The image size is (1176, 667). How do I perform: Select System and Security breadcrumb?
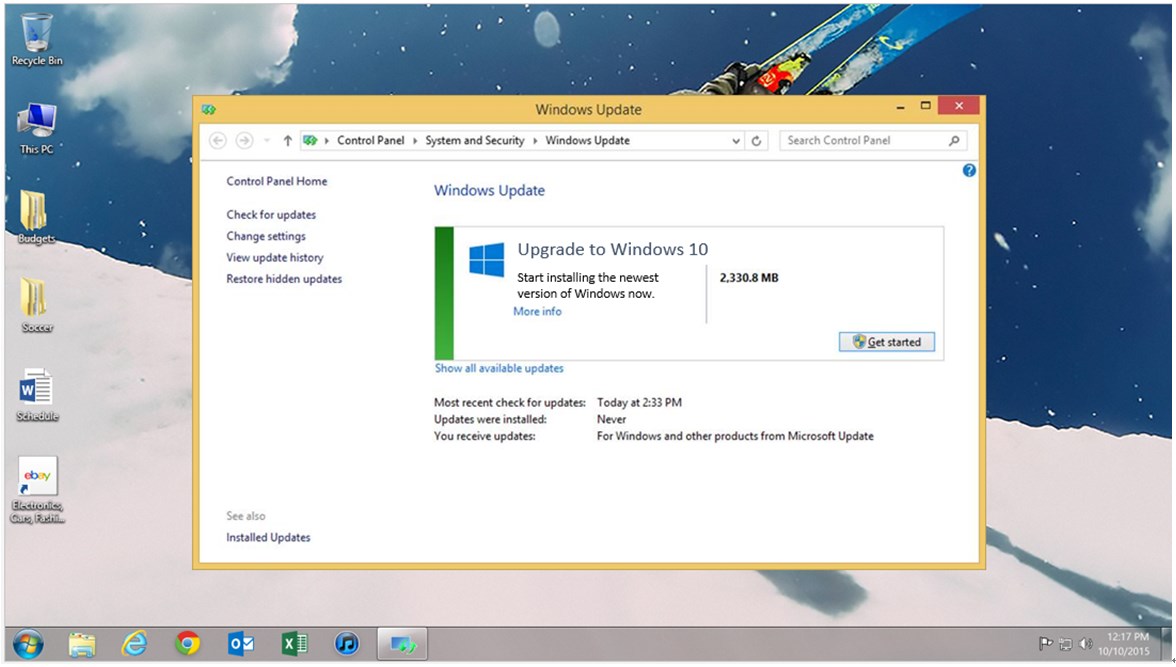pos(475,140)
